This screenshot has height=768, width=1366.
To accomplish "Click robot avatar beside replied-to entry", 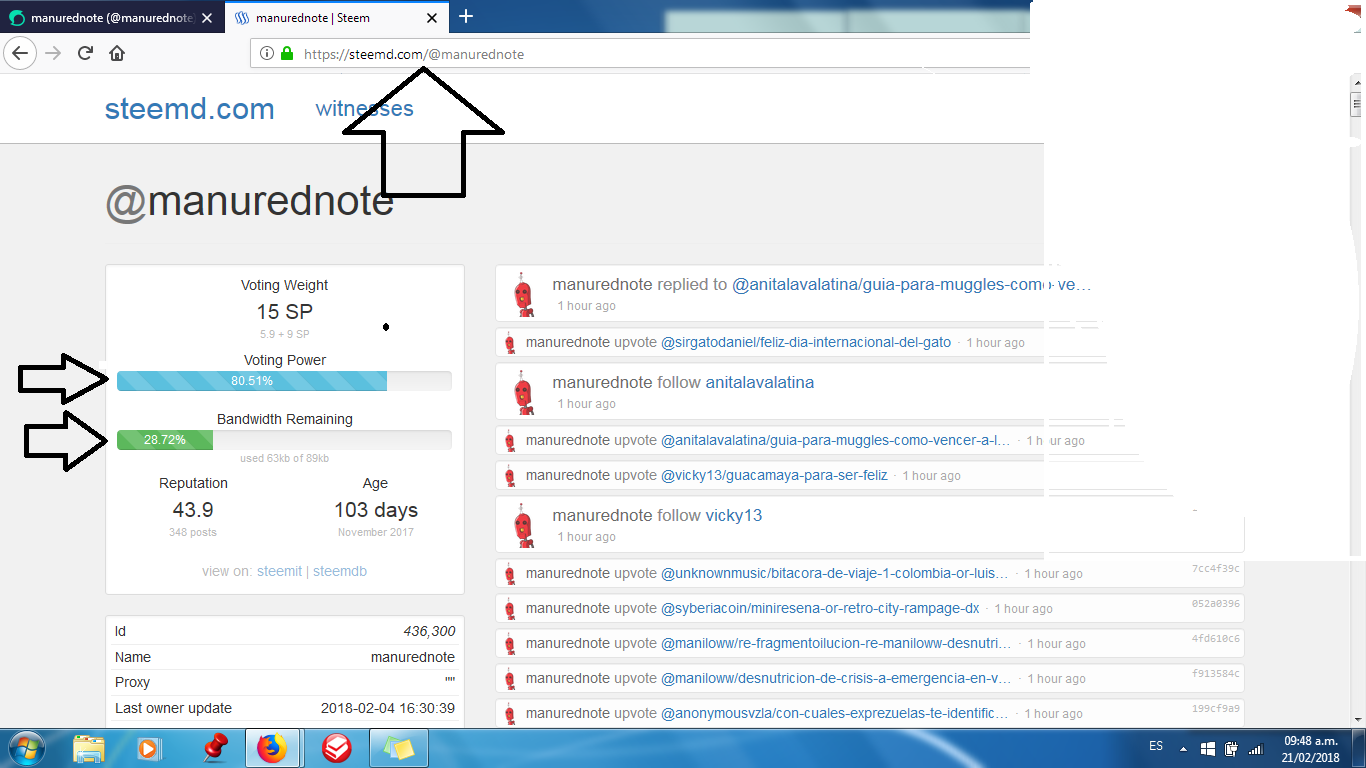I will pyautogui.click(x=523, y=295).
